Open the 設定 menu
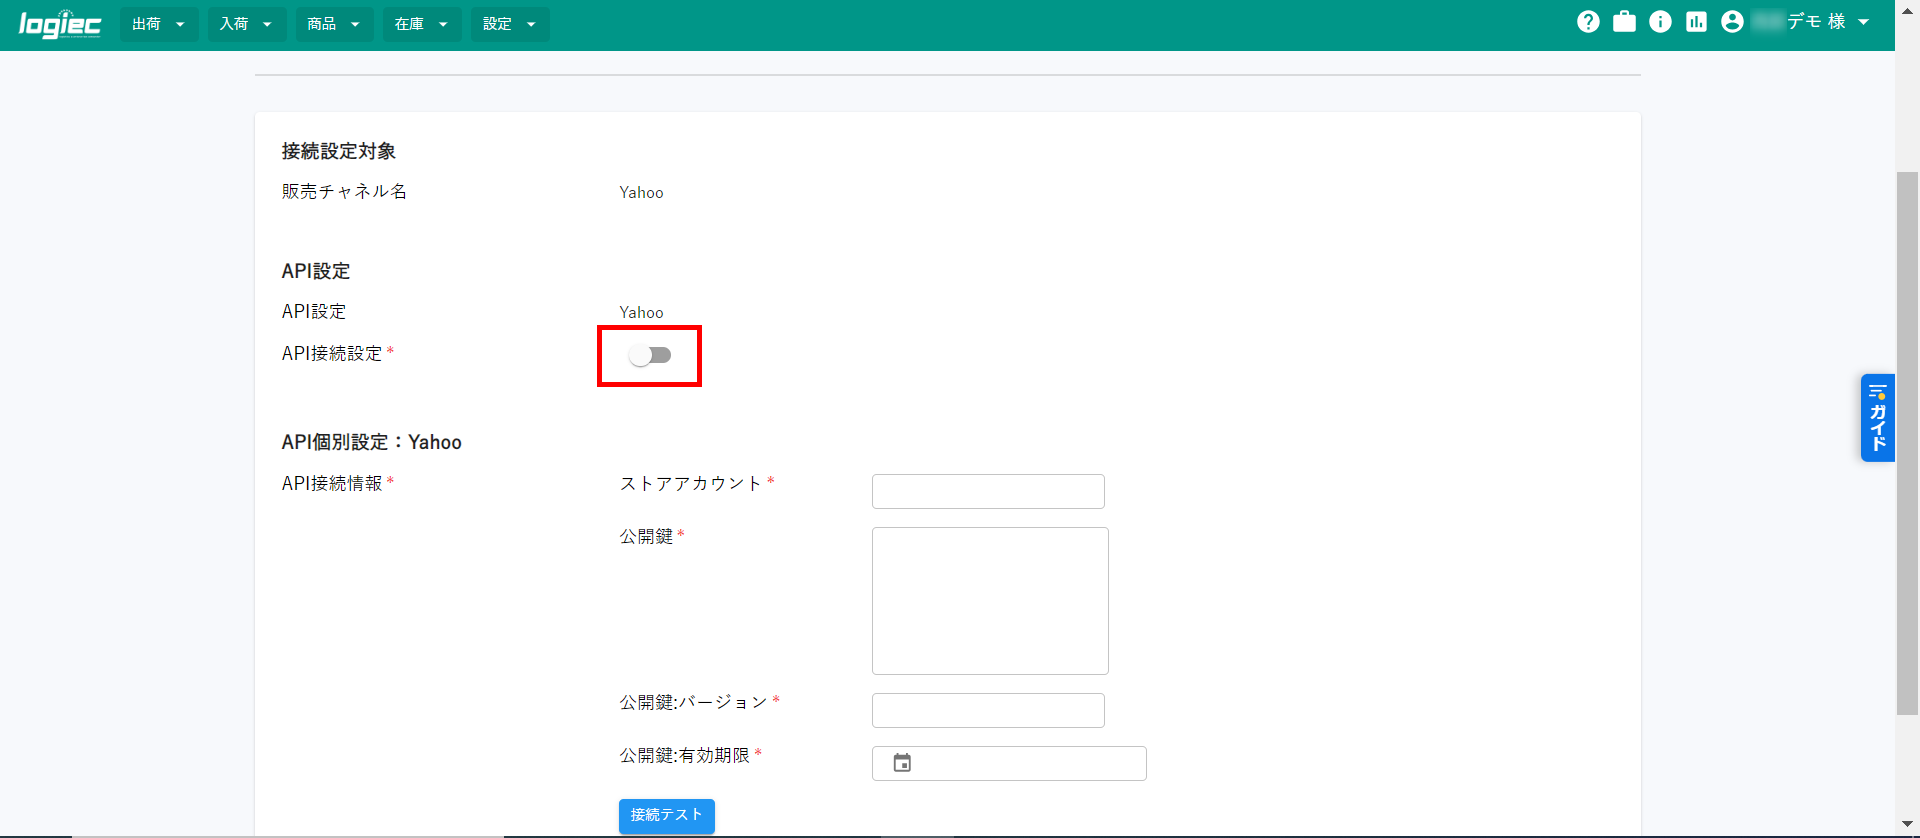Image resolution: width=1920 pixels, height=838 pixels. pyautogui.click(x=509, y=24)
